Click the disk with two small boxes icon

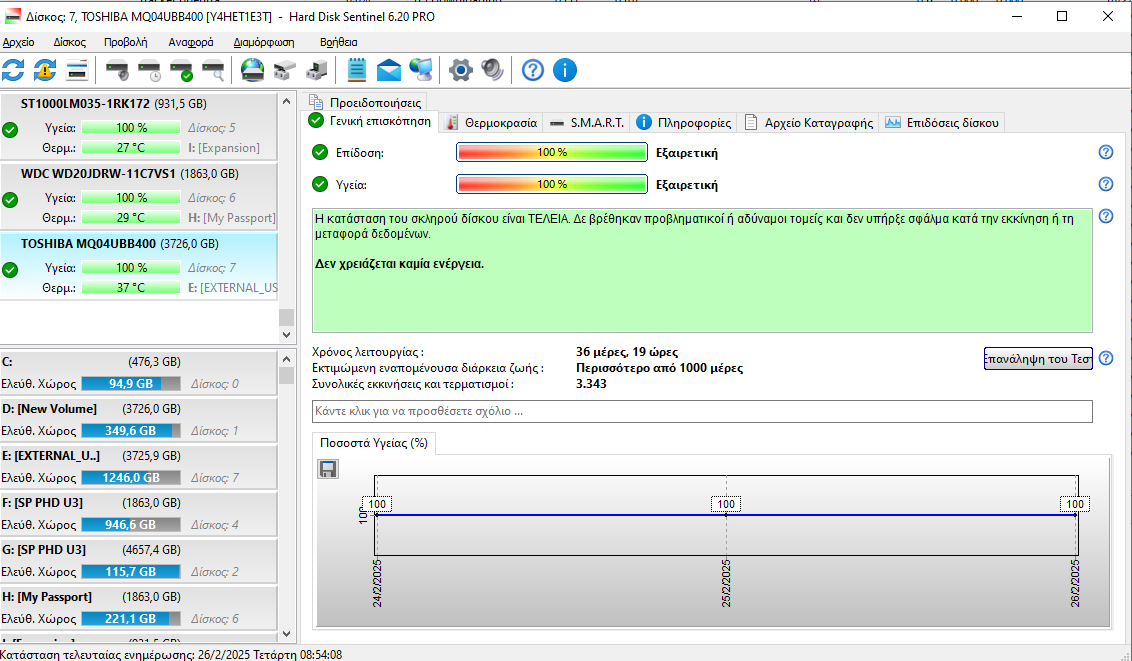coord(284,70)
